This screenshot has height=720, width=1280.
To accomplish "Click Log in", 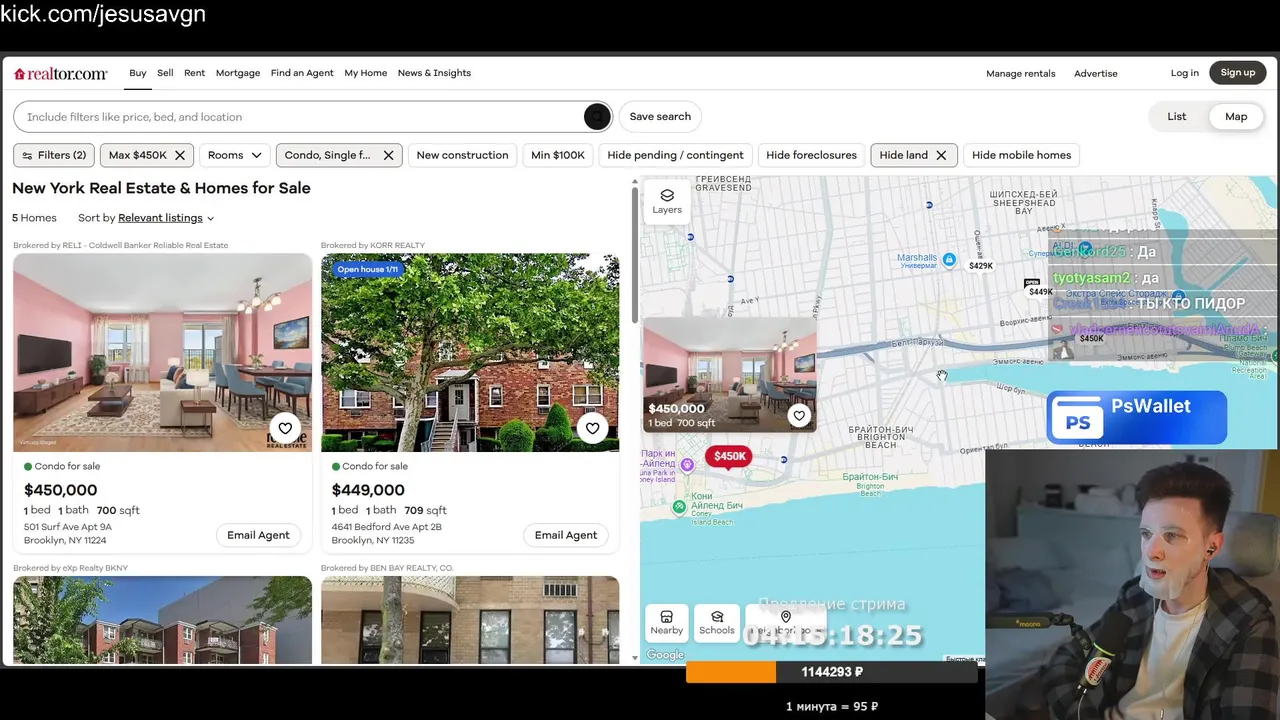I will pyautogui.click(x=1185, y=73).
